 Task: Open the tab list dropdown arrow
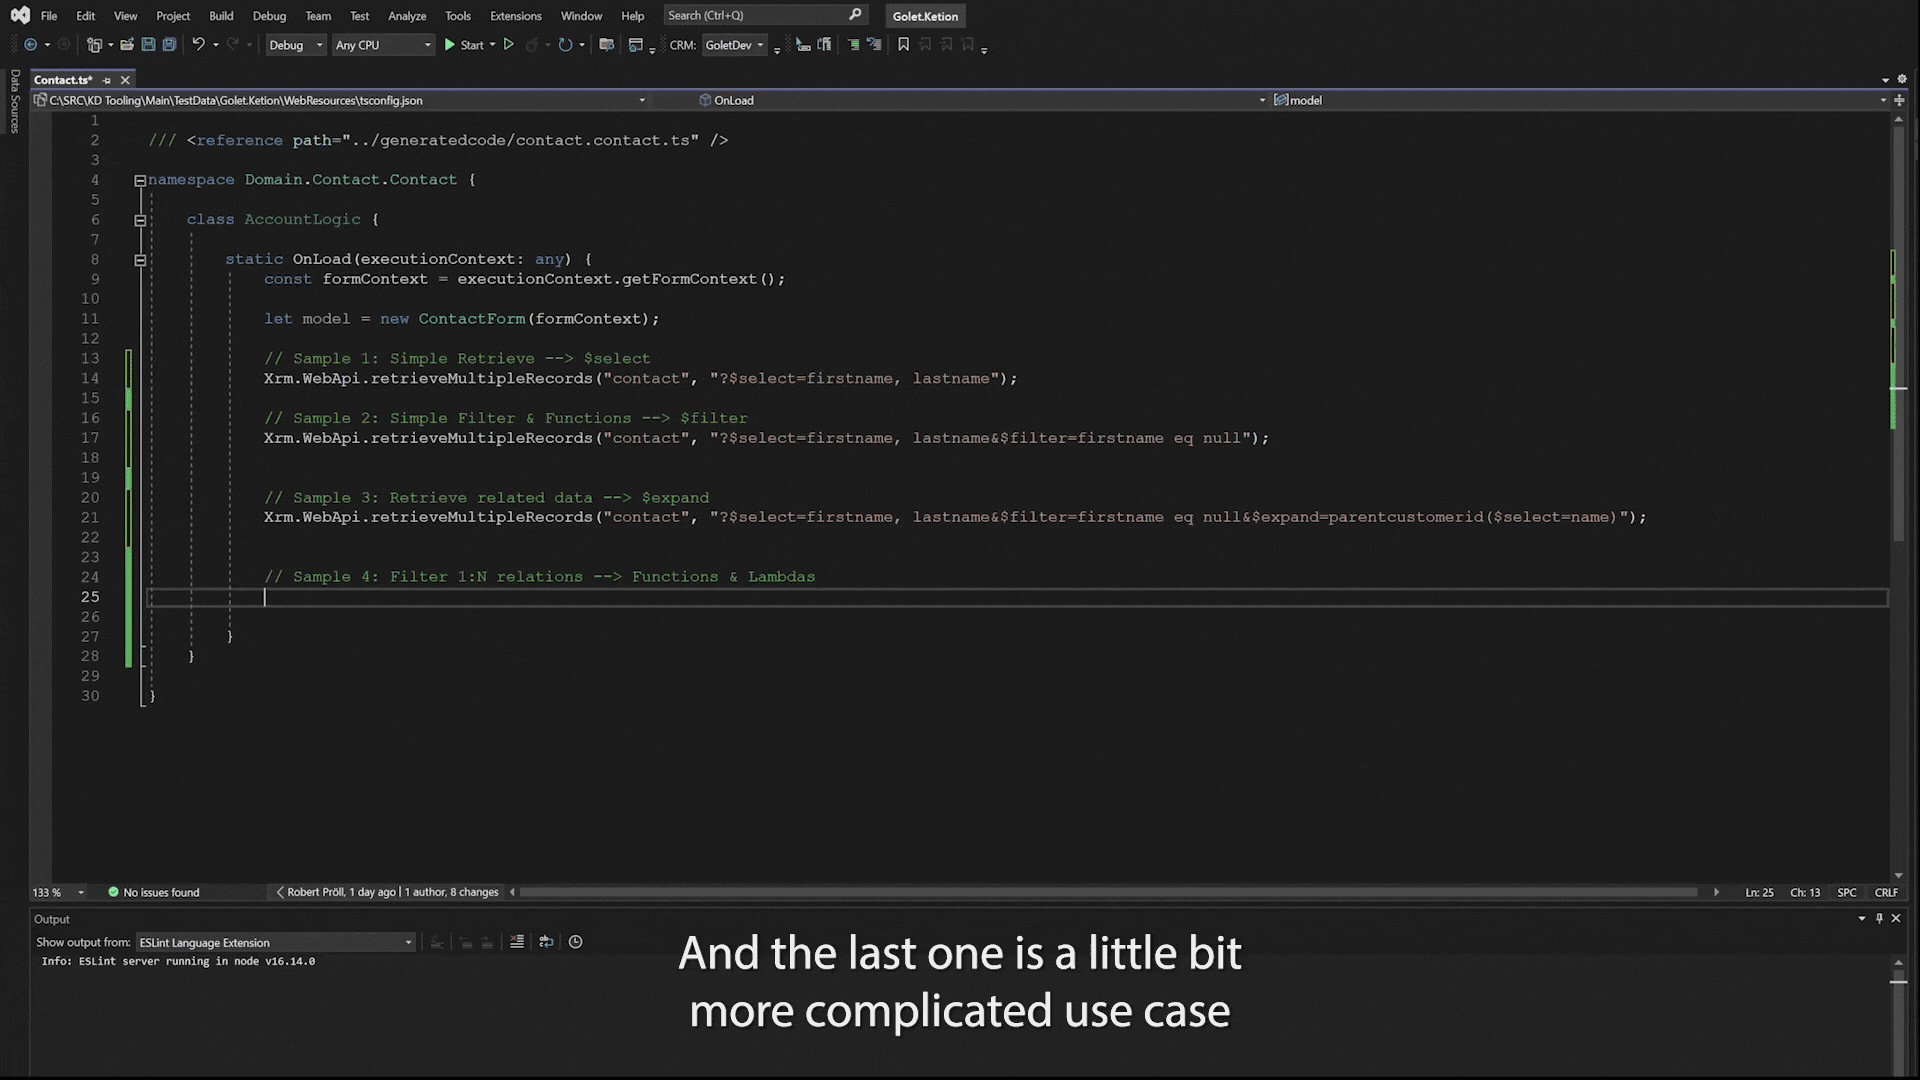tap(1886, 80)
